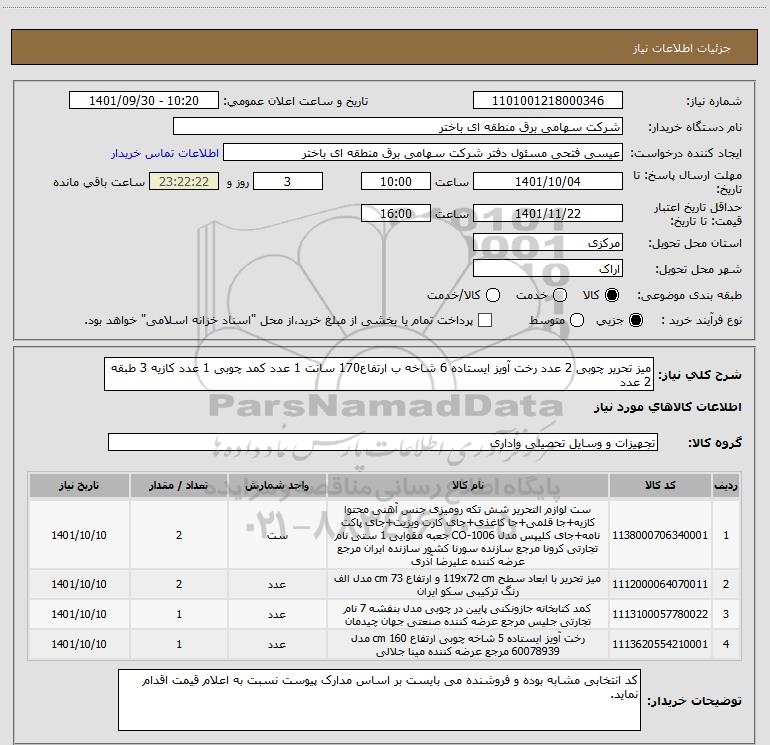Click the اطلاعات کالاهای مورد نیاز section heading

(x=667, y=407)
